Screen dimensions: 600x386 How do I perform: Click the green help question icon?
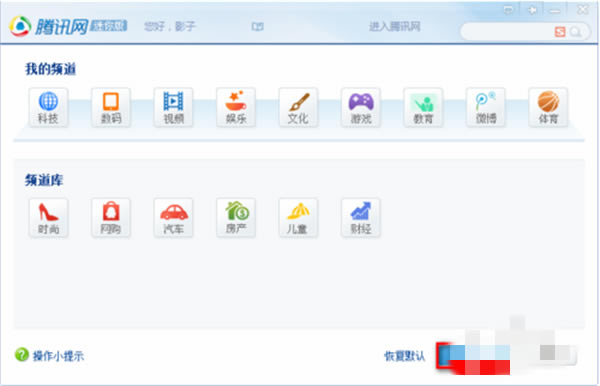22,355
